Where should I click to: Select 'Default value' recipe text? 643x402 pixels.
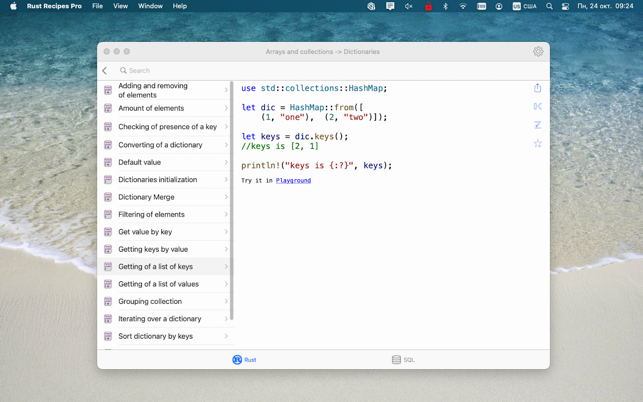139,162
